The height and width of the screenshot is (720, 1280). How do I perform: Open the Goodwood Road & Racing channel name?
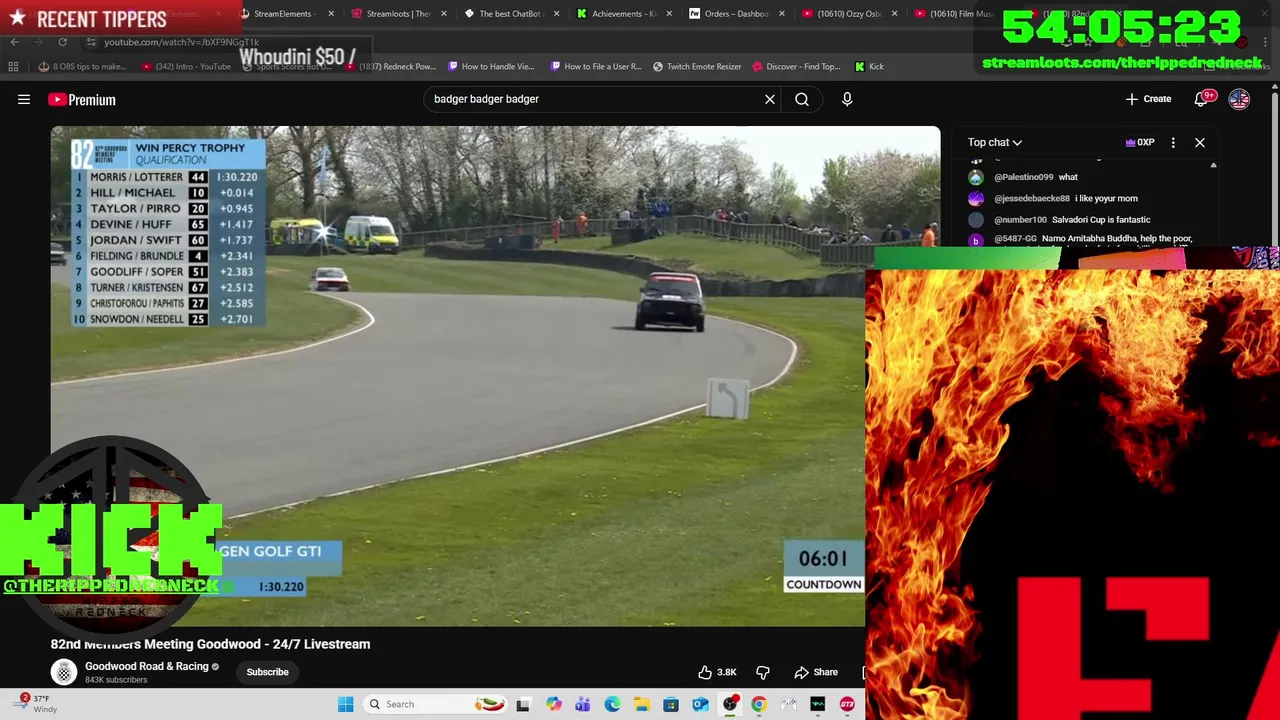click(x=147, y=666)
